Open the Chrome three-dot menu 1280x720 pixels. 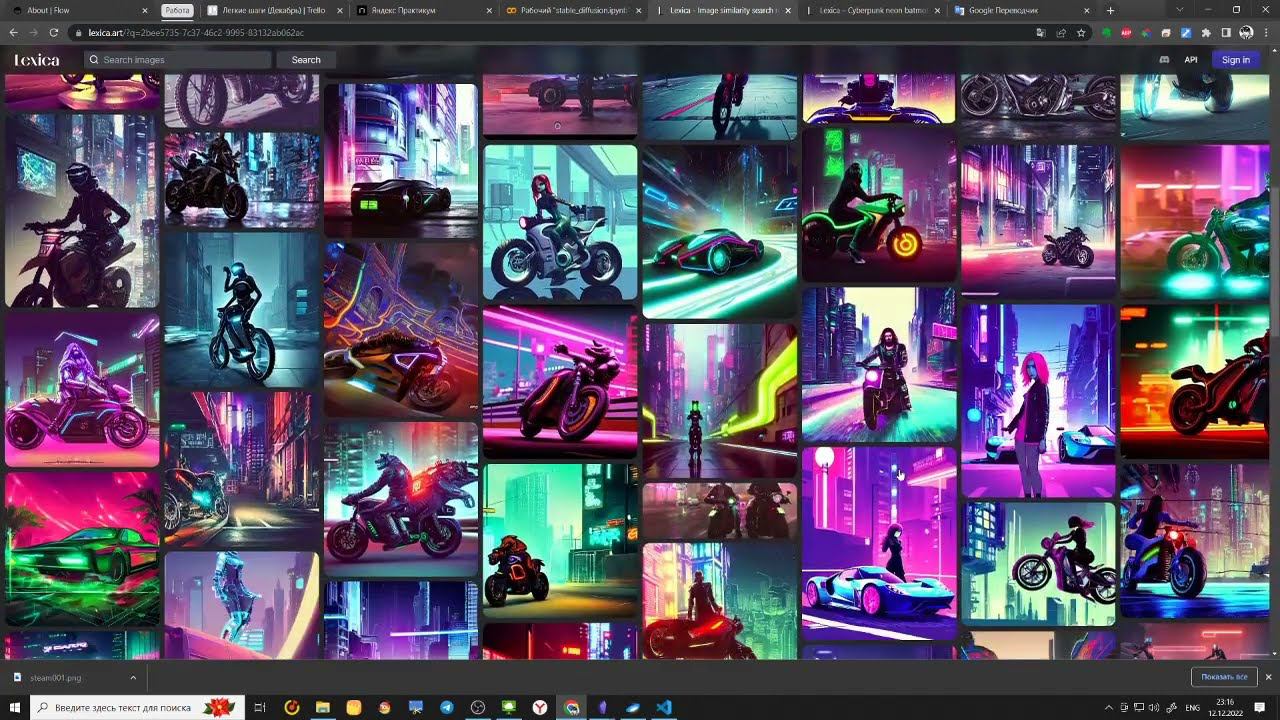1267,33
